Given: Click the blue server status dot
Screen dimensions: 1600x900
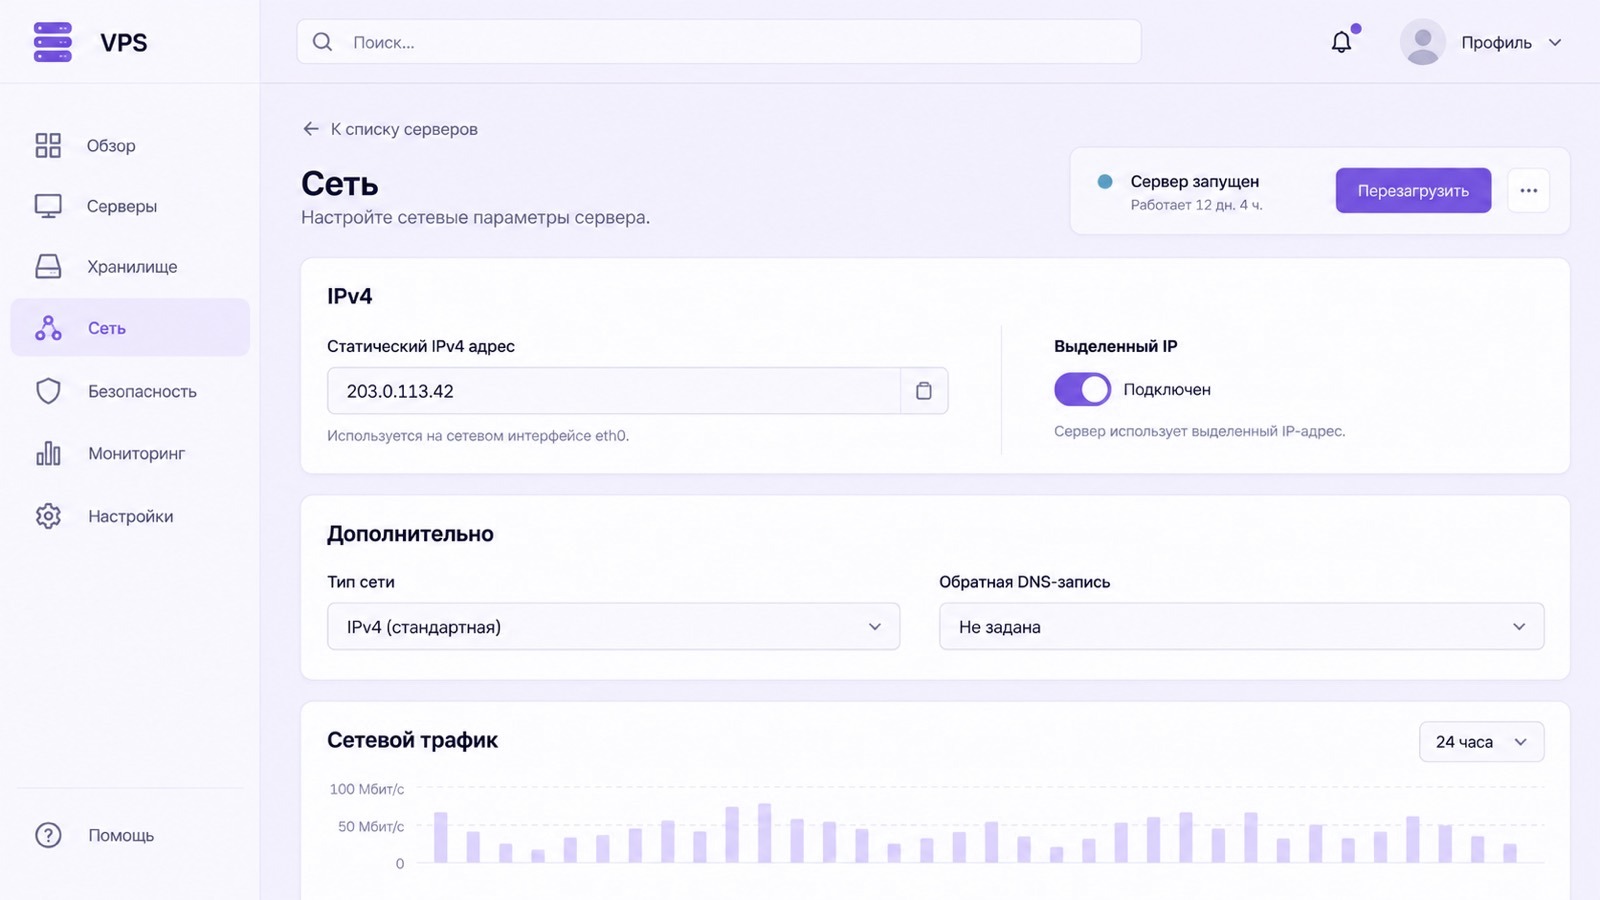Looking at the screenshot, I should pyautogui.click(x=1105, y=181).
